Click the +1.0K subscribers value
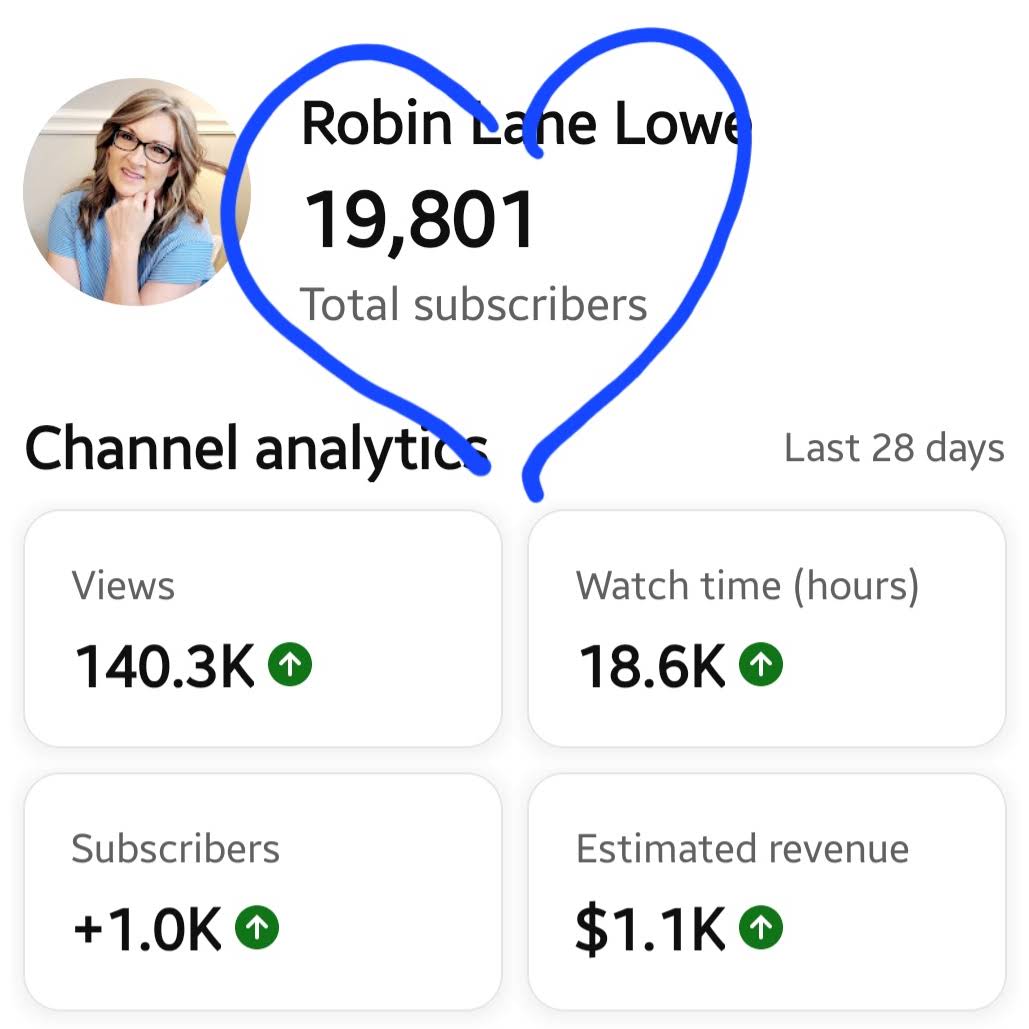The image size is (1029, 1029). 148,929
